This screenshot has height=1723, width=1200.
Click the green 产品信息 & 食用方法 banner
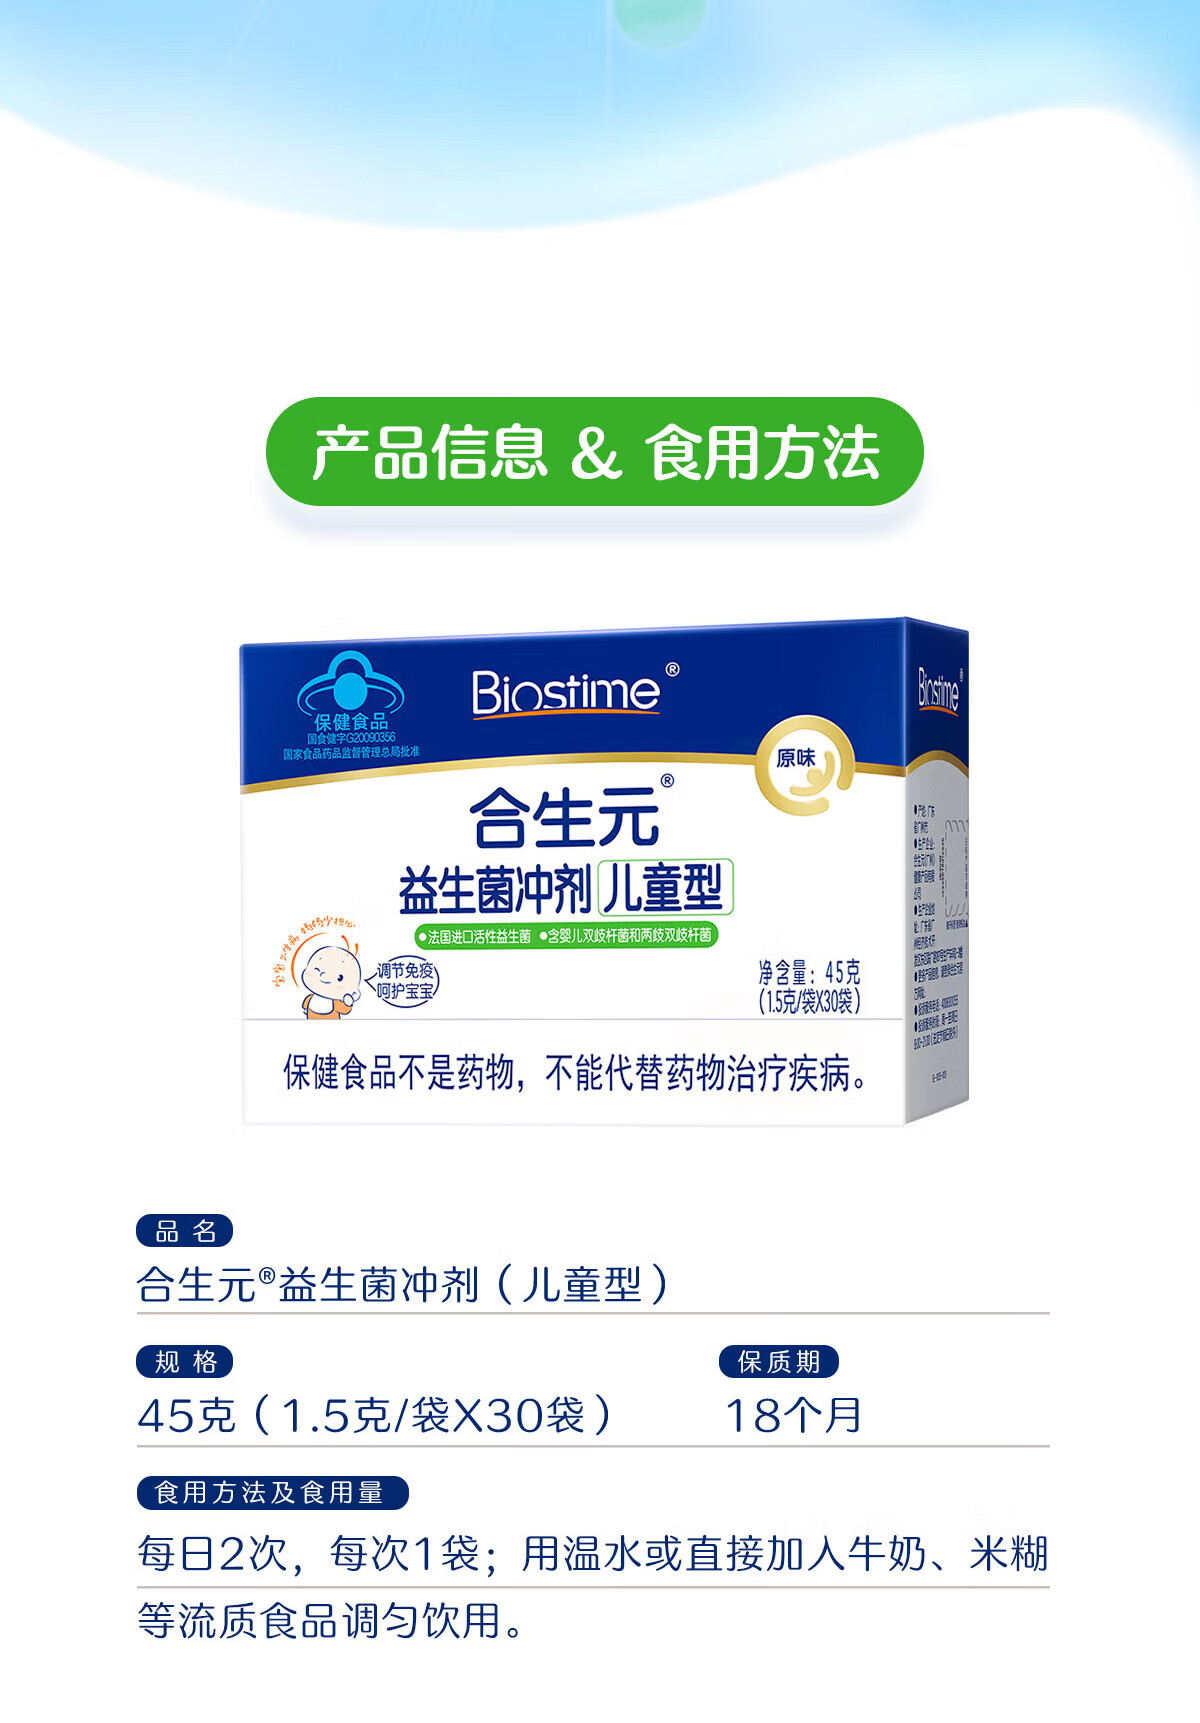click(x=594, y=452)
